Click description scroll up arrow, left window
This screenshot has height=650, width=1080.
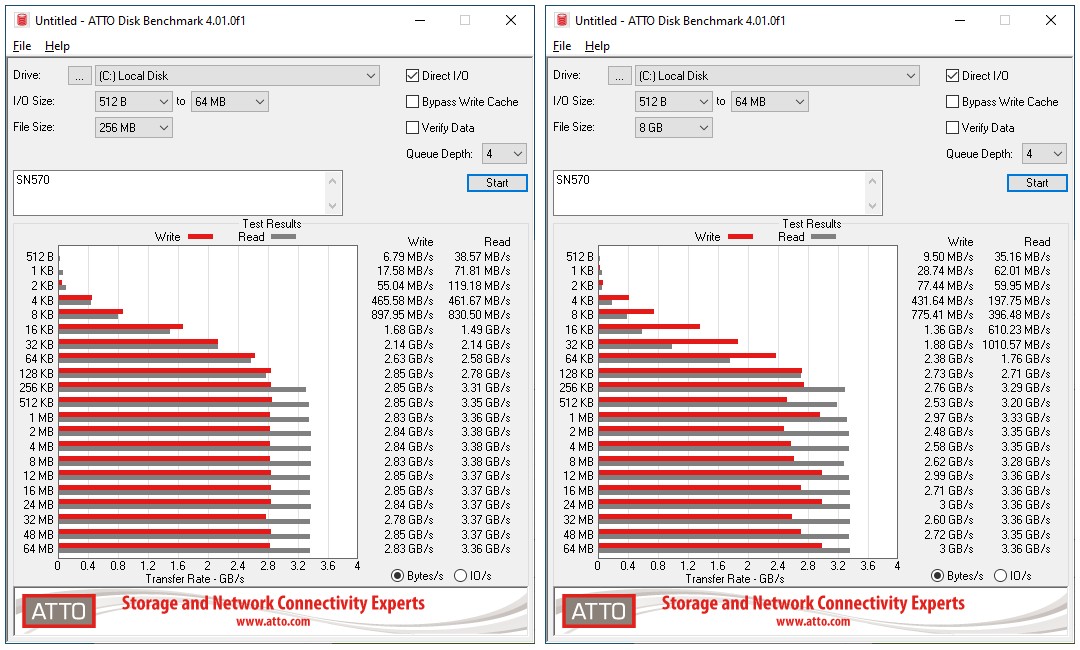coord(333,181)
